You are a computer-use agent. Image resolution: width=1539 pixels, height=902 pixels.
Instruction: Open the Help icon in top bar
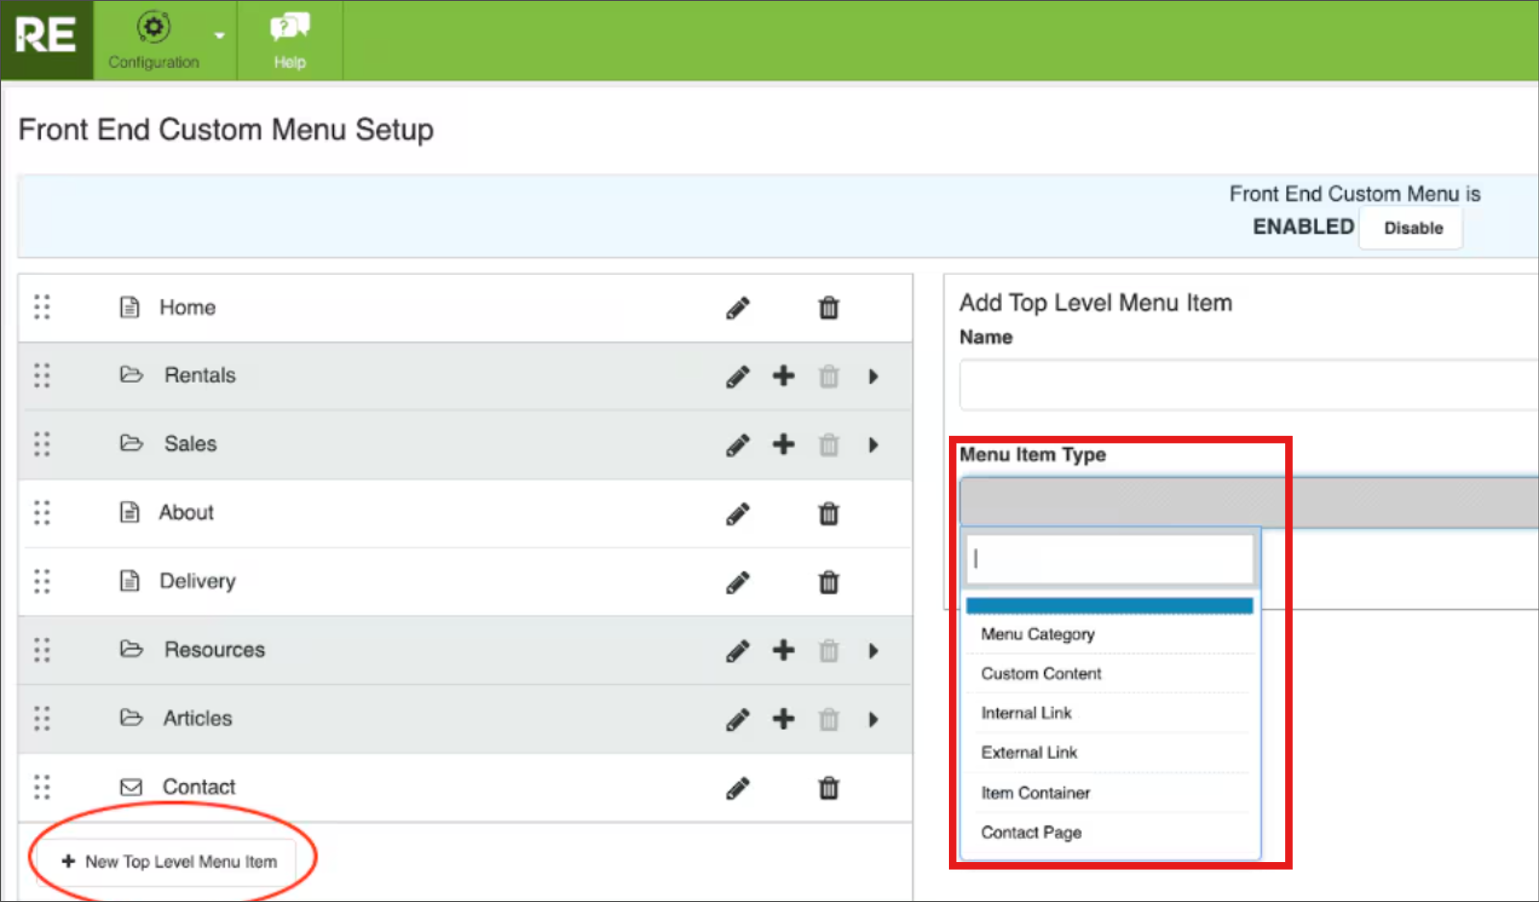click(x=289, y=40)
